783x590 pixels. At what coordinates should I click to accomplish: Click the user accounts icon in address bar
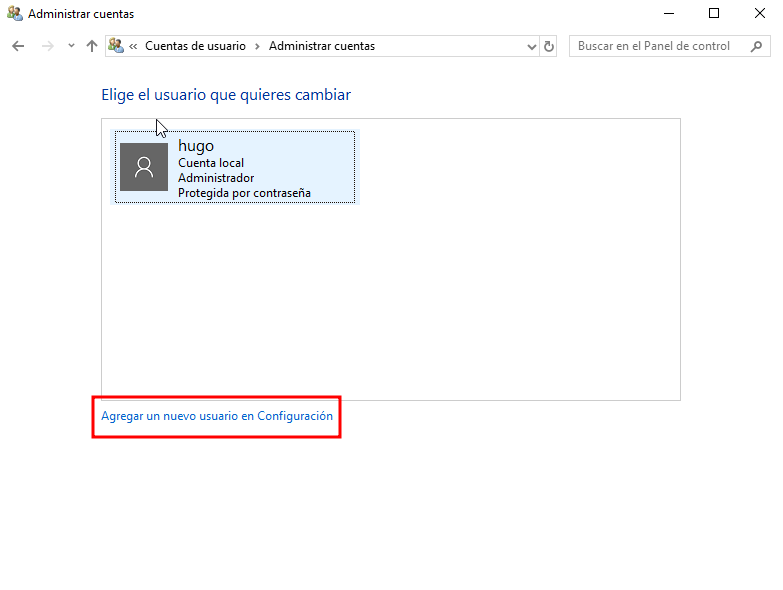pyautogui.click(x=116, y=46)
